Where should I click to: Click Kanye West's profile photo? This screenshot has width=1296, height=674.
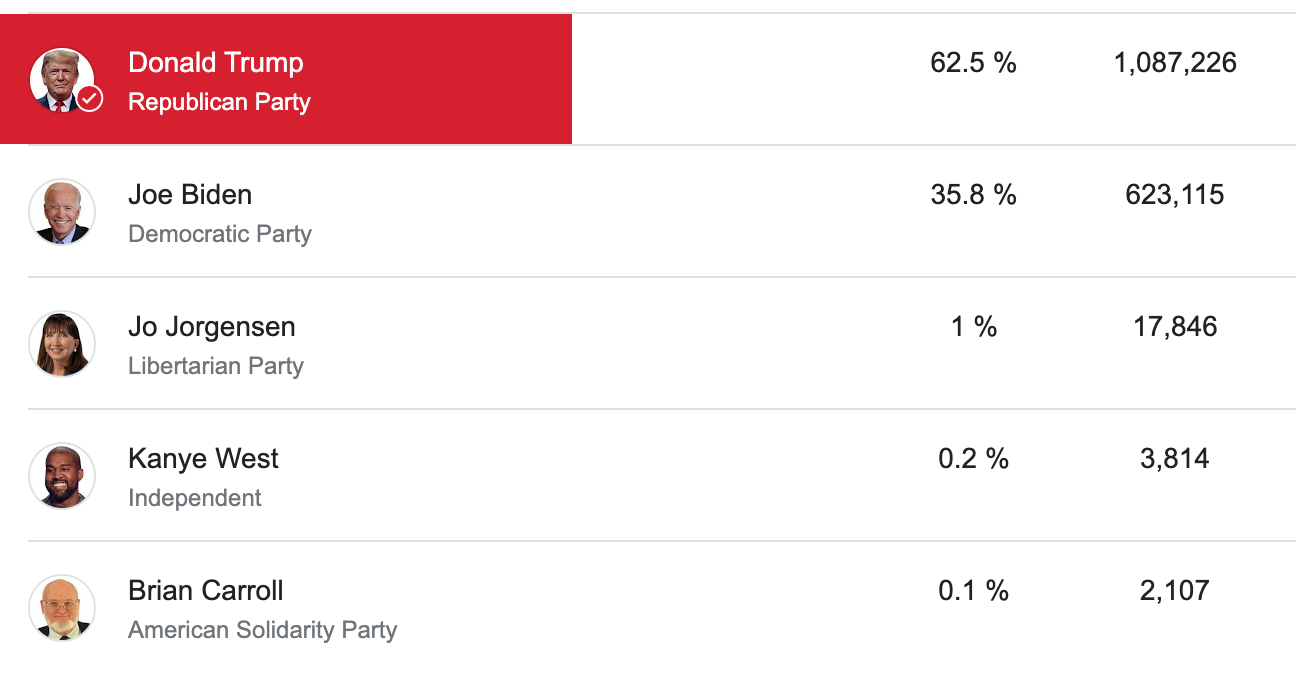62,476
